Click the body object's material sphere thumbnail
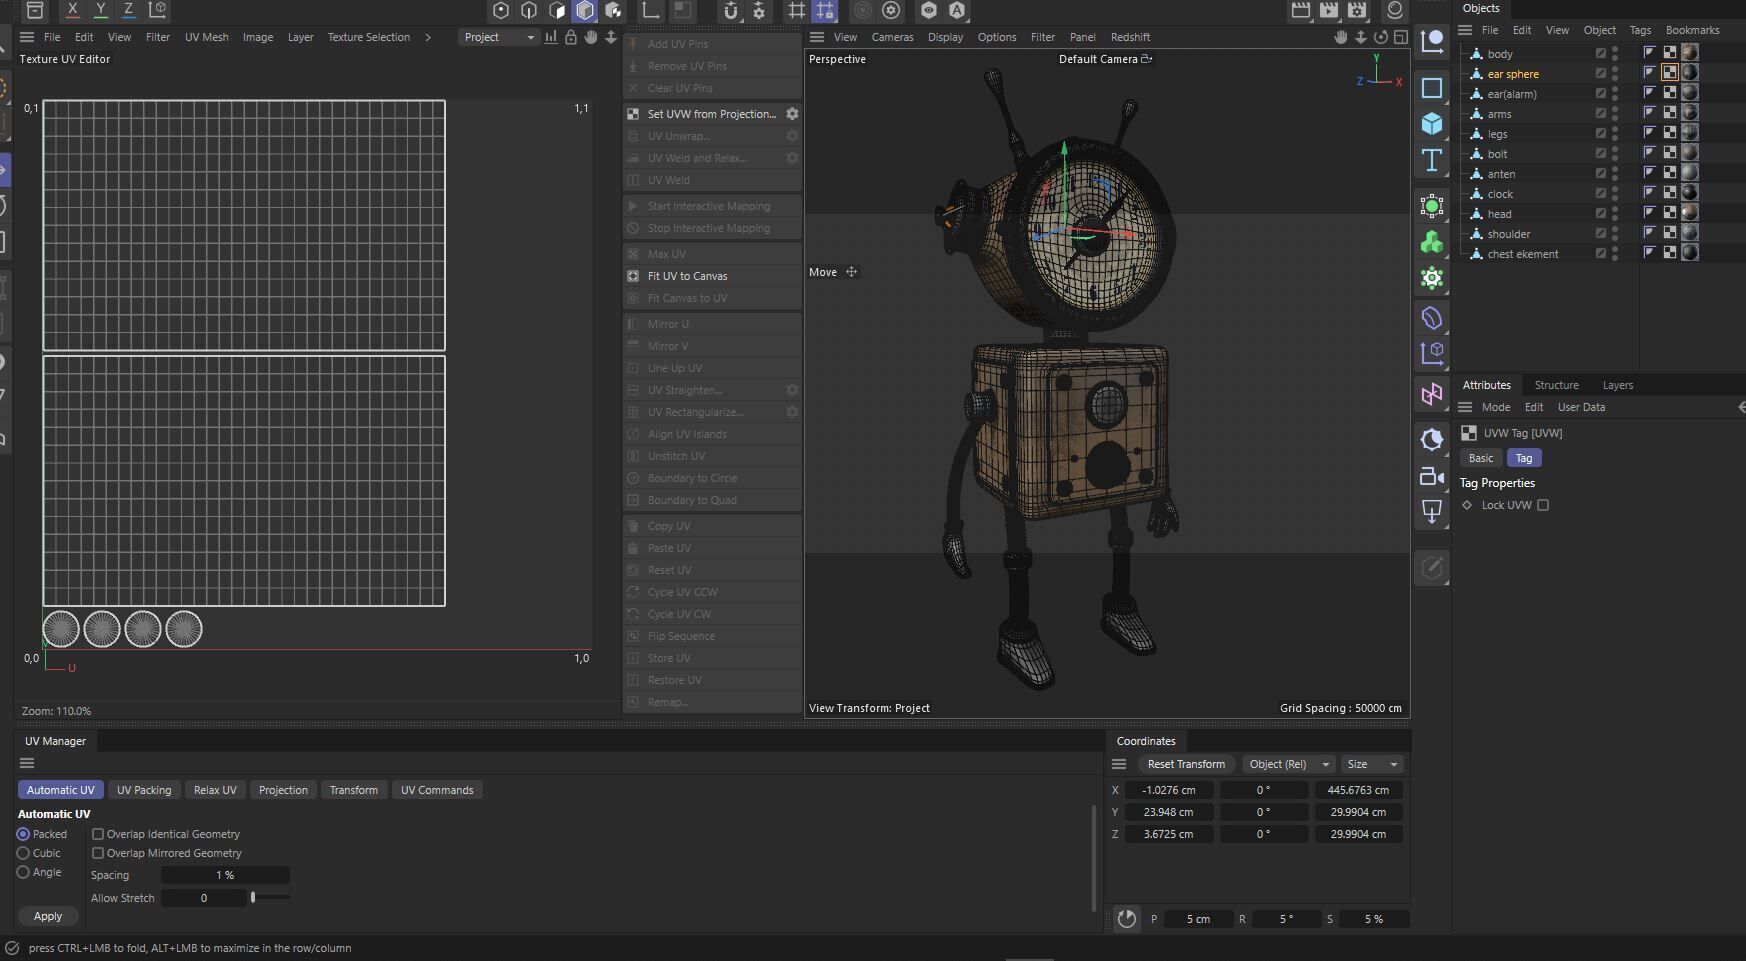 click(1690, 53)
